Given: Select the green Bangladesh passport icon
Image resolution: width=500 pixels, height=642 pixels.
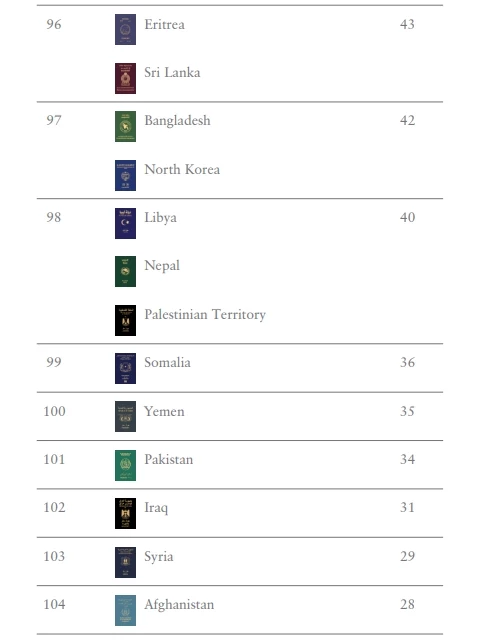Looking at the screenshot, I should point(125,127).
